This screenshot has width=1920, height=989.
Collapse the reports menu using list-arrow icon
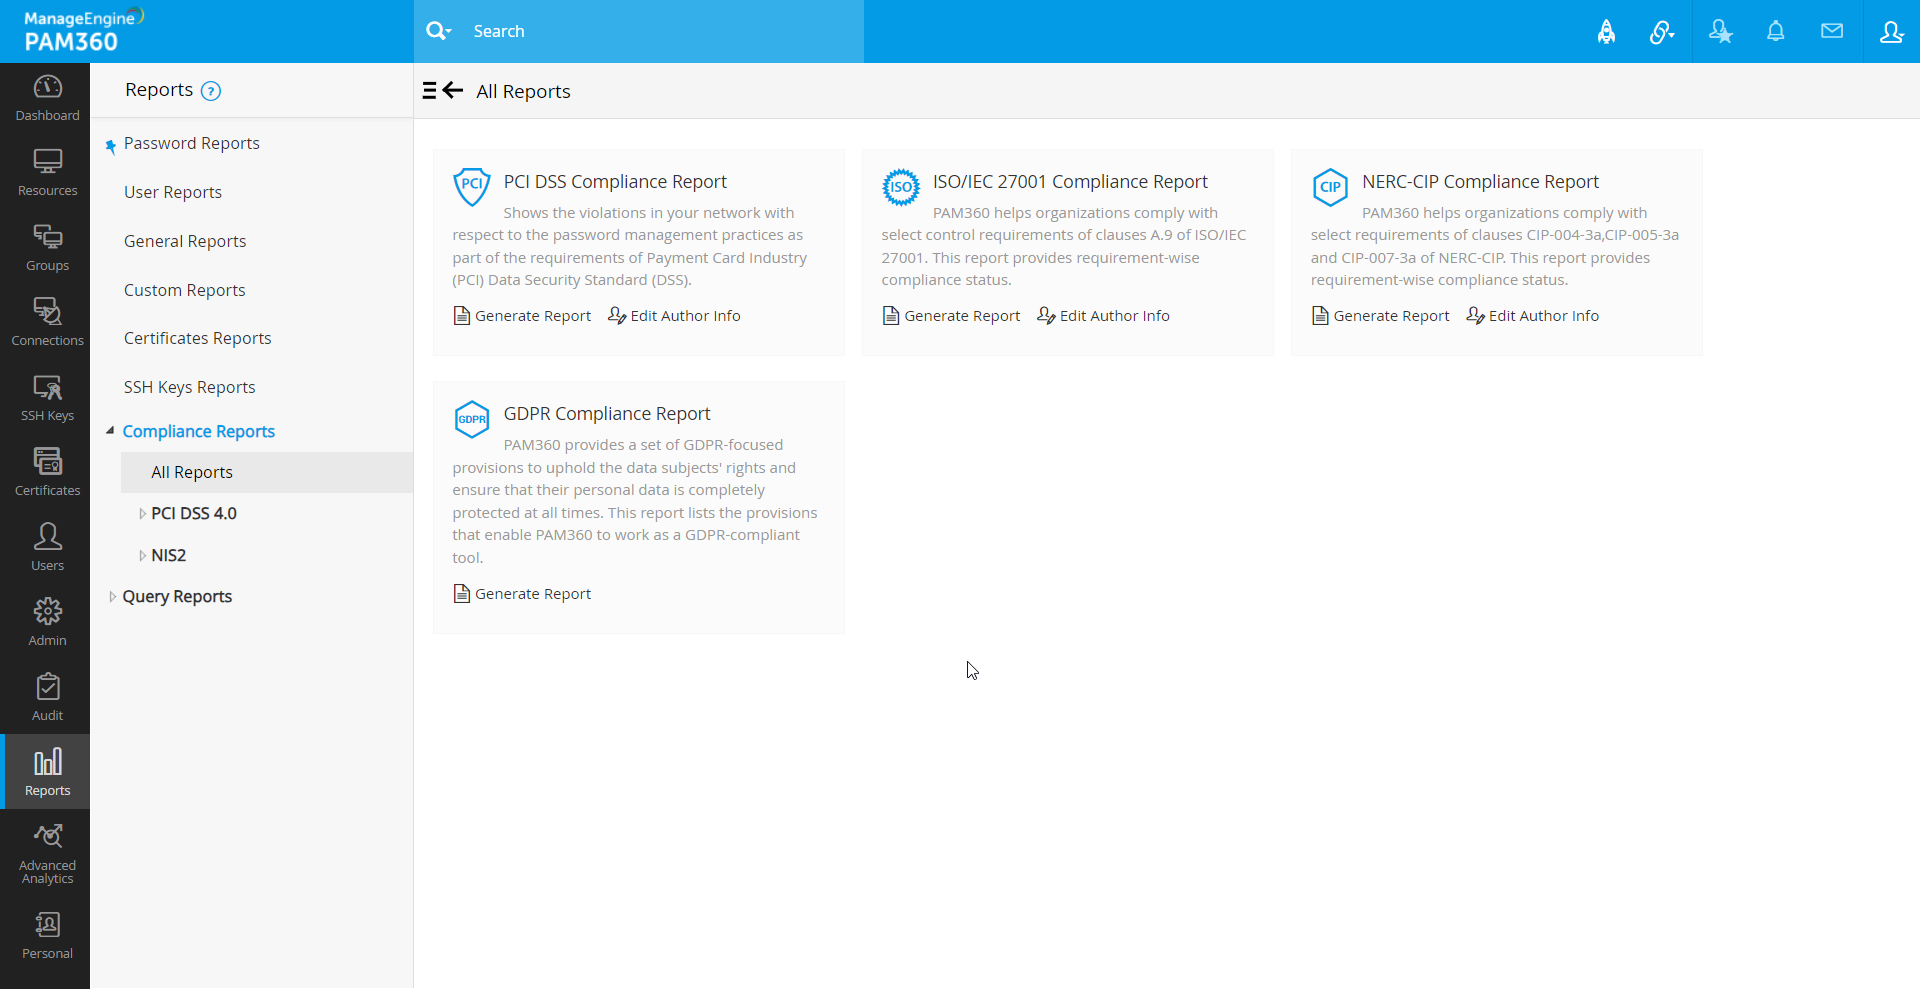click(x=443, y=91)
